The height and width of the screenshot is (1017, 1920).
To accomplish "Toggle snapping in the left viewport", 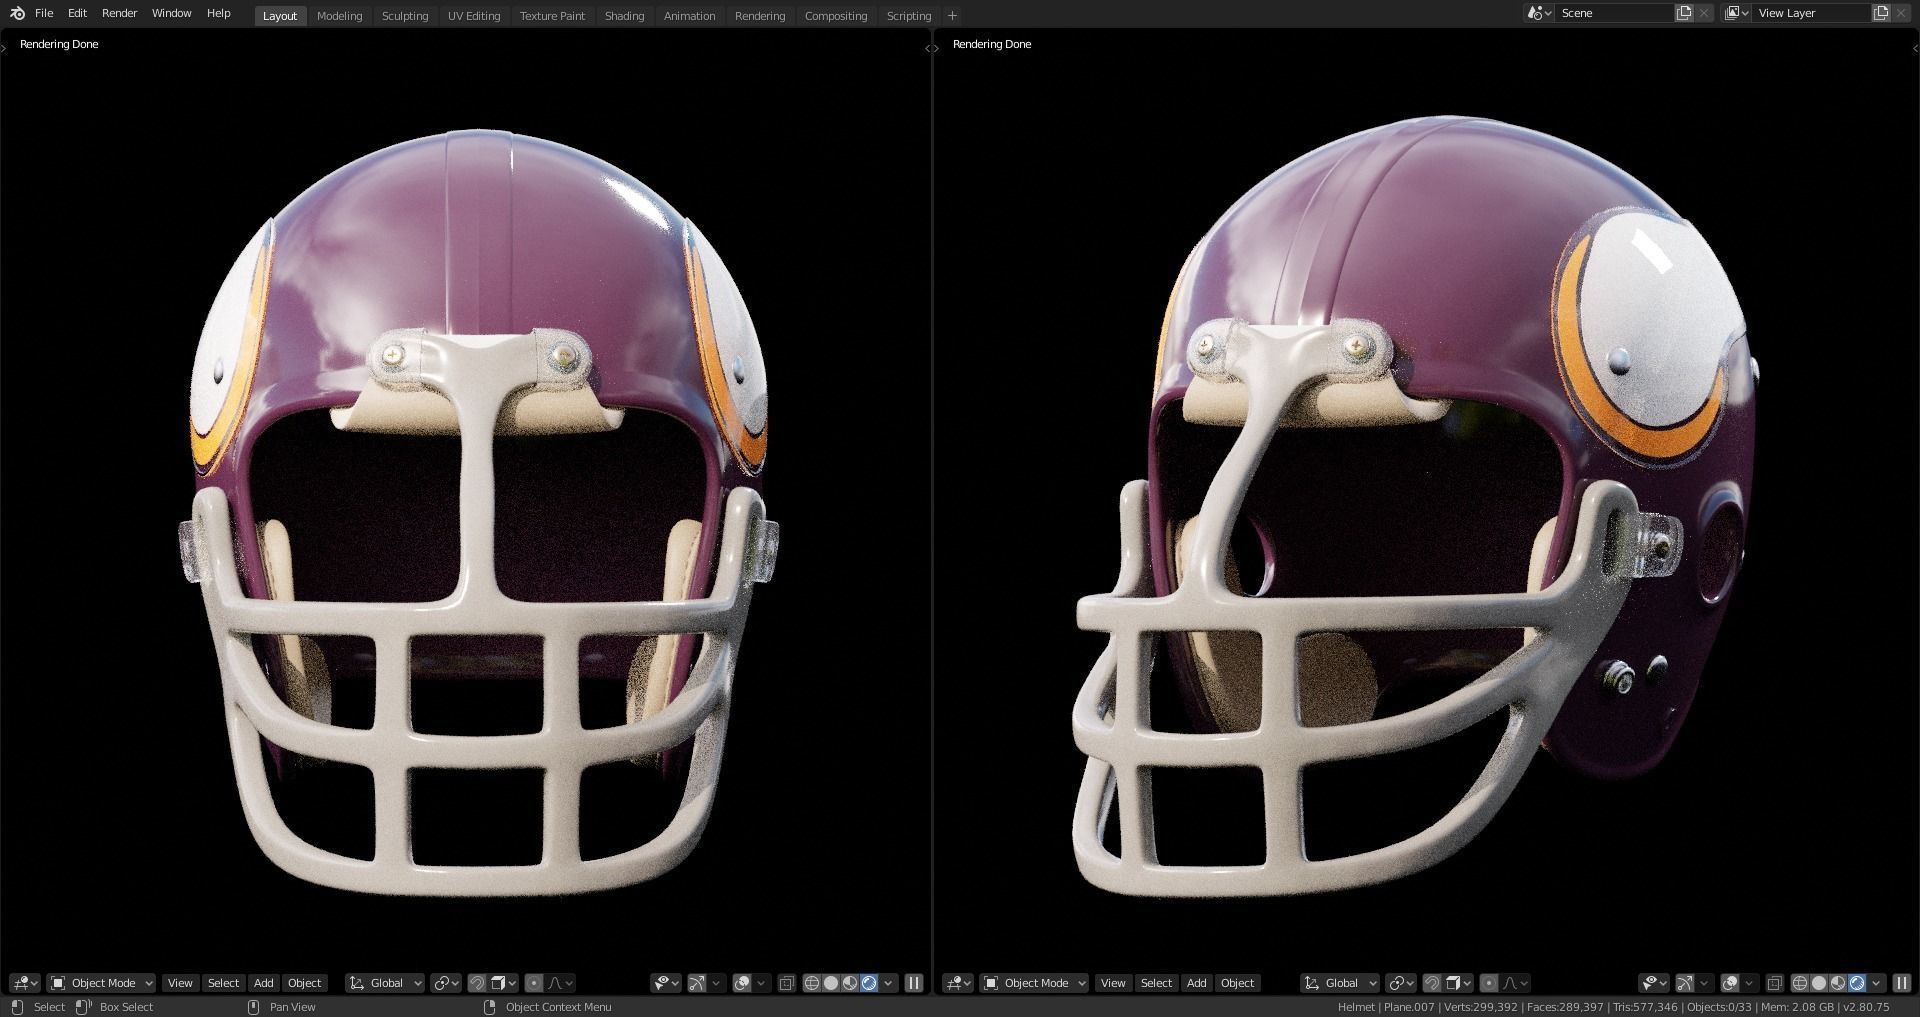I will [477, 983].
